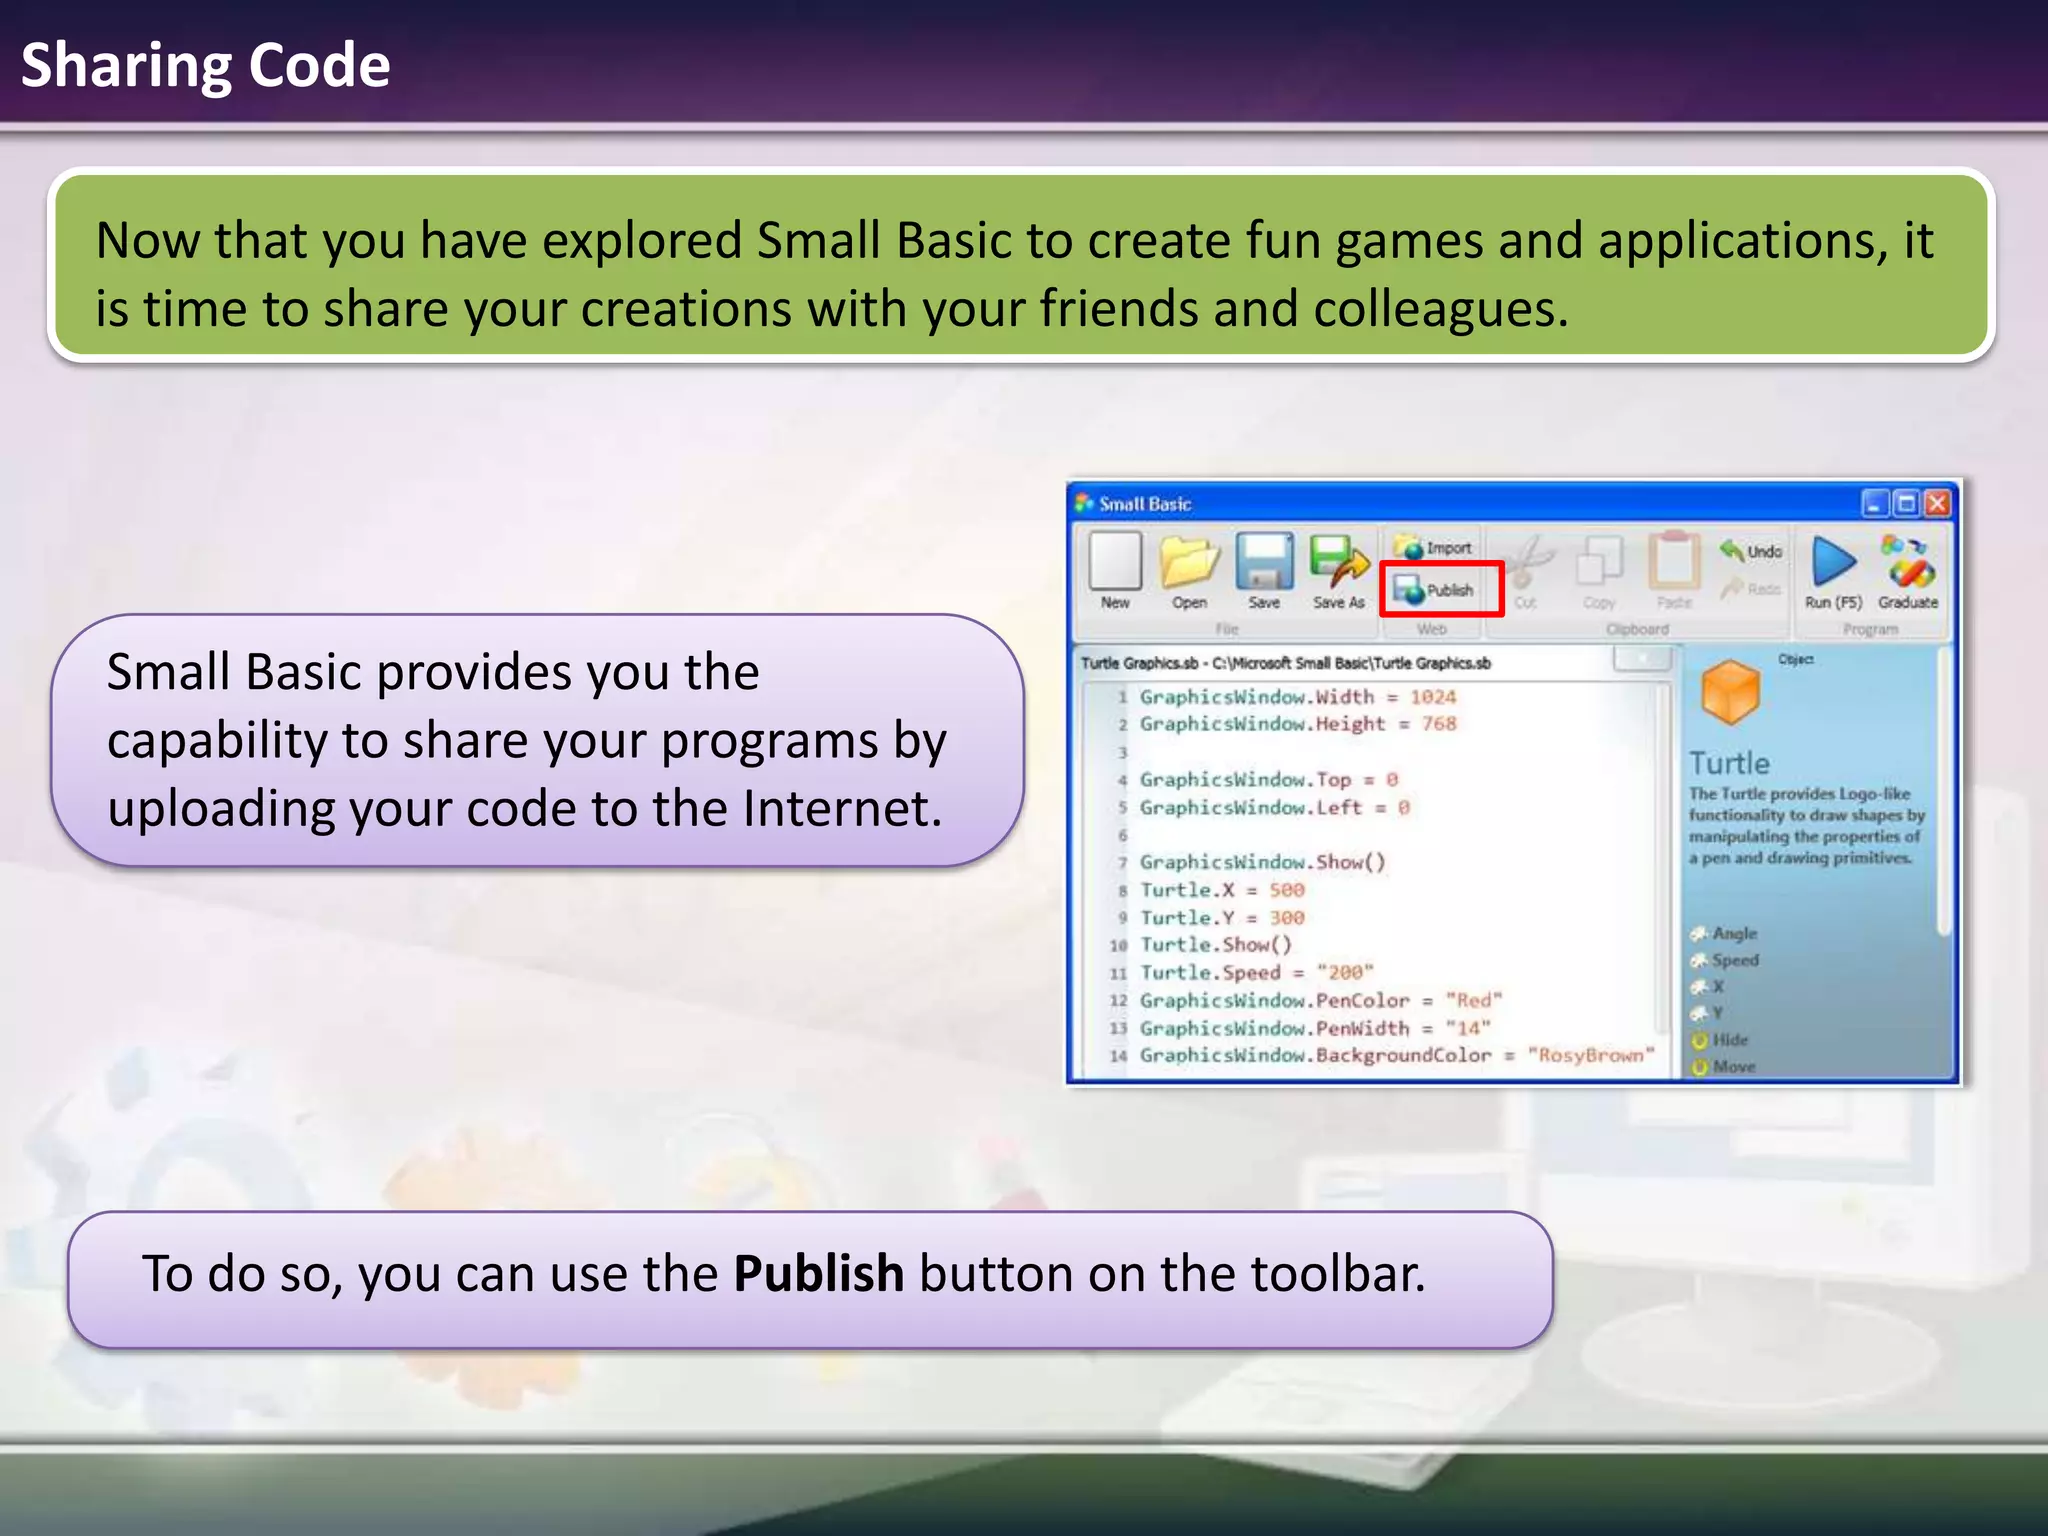2048x1536 pixels.
Task: Click code line Turtle.Y = 300
Action: (1223, 918)
